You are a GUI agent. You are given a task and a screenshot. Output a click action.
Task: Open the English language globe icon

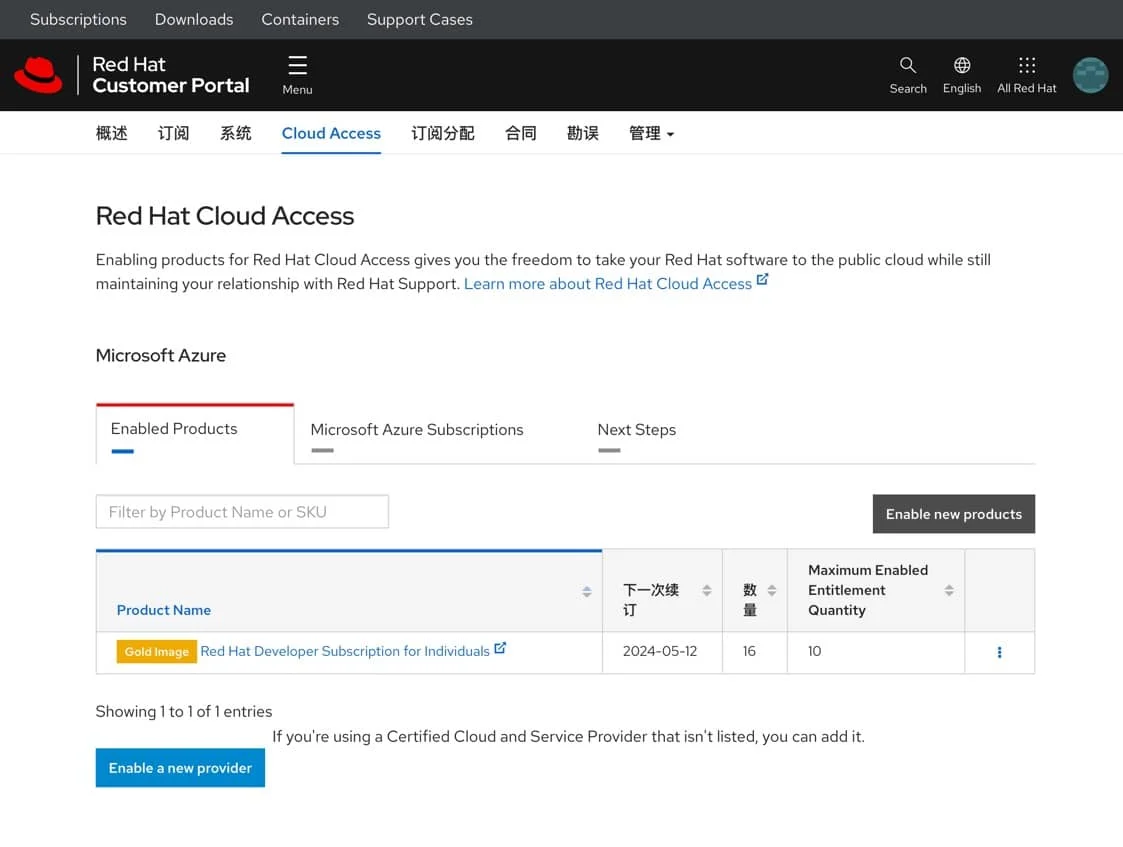click(x=961, y=66)
